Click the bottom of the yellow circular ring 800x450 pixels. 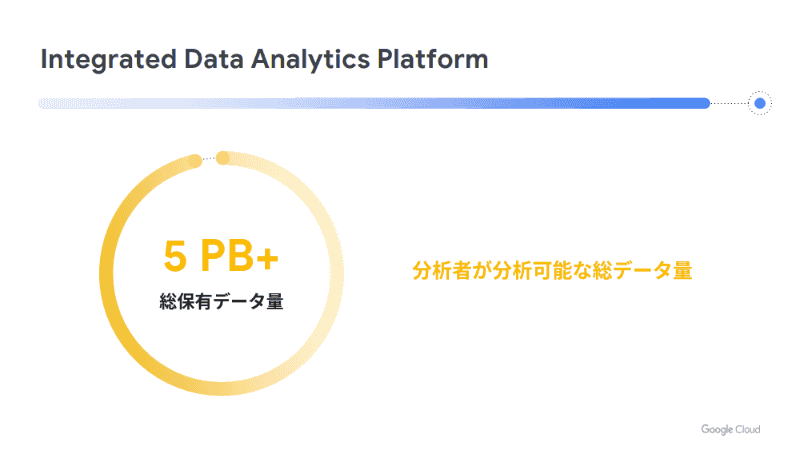click(221, 387)
